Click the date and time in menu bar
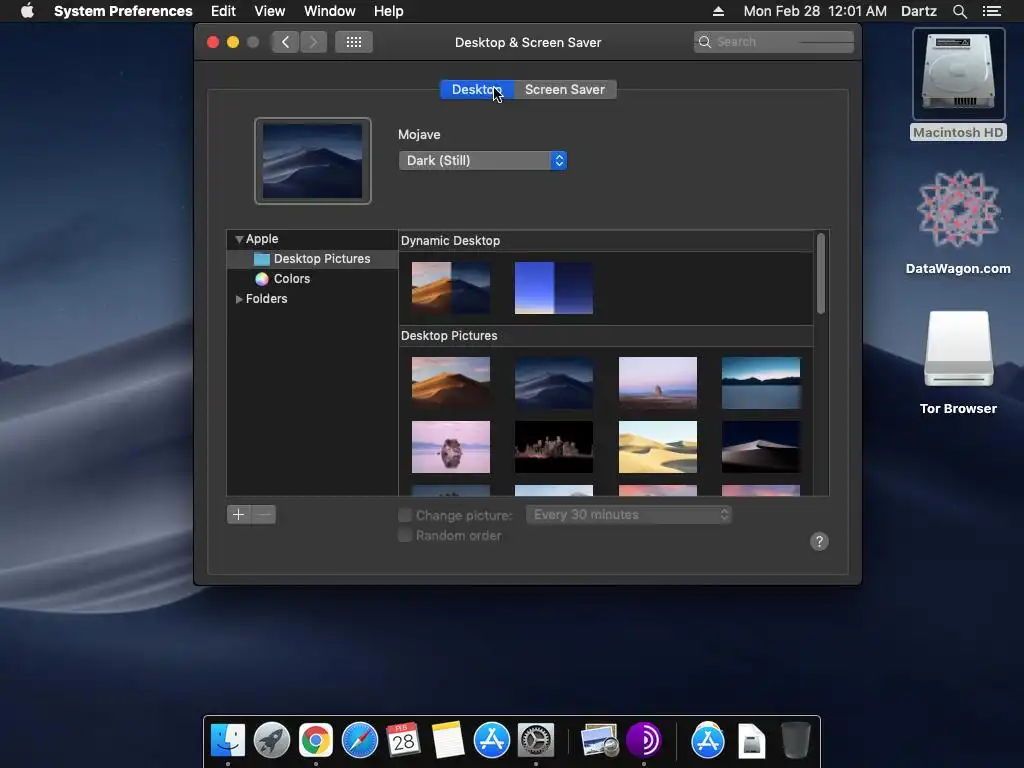This screenshot has width=1024, height=768. click(815, 11)
